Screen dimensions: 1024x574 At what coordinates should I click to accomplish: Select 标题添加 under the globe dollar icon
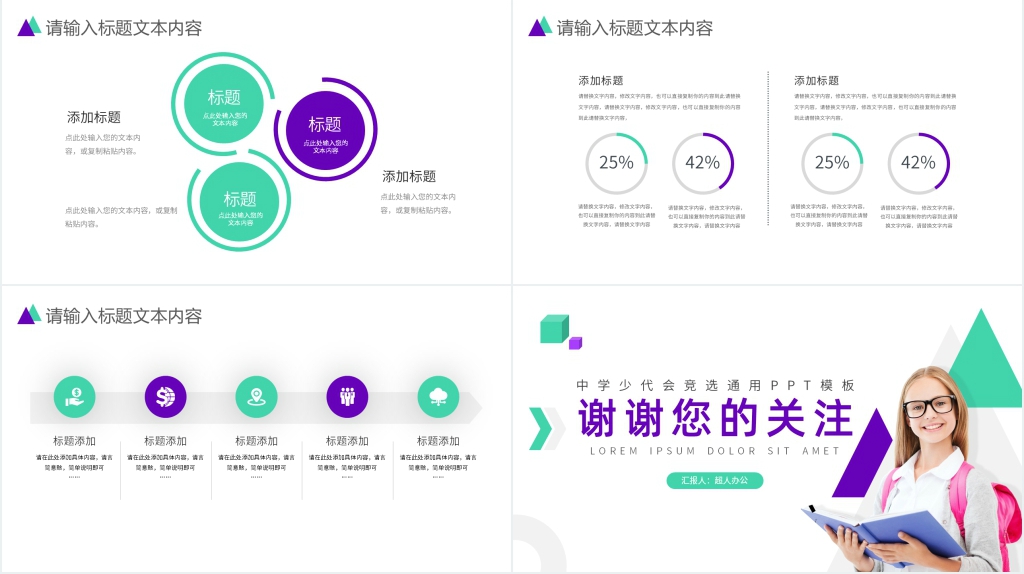coord(165,441)
